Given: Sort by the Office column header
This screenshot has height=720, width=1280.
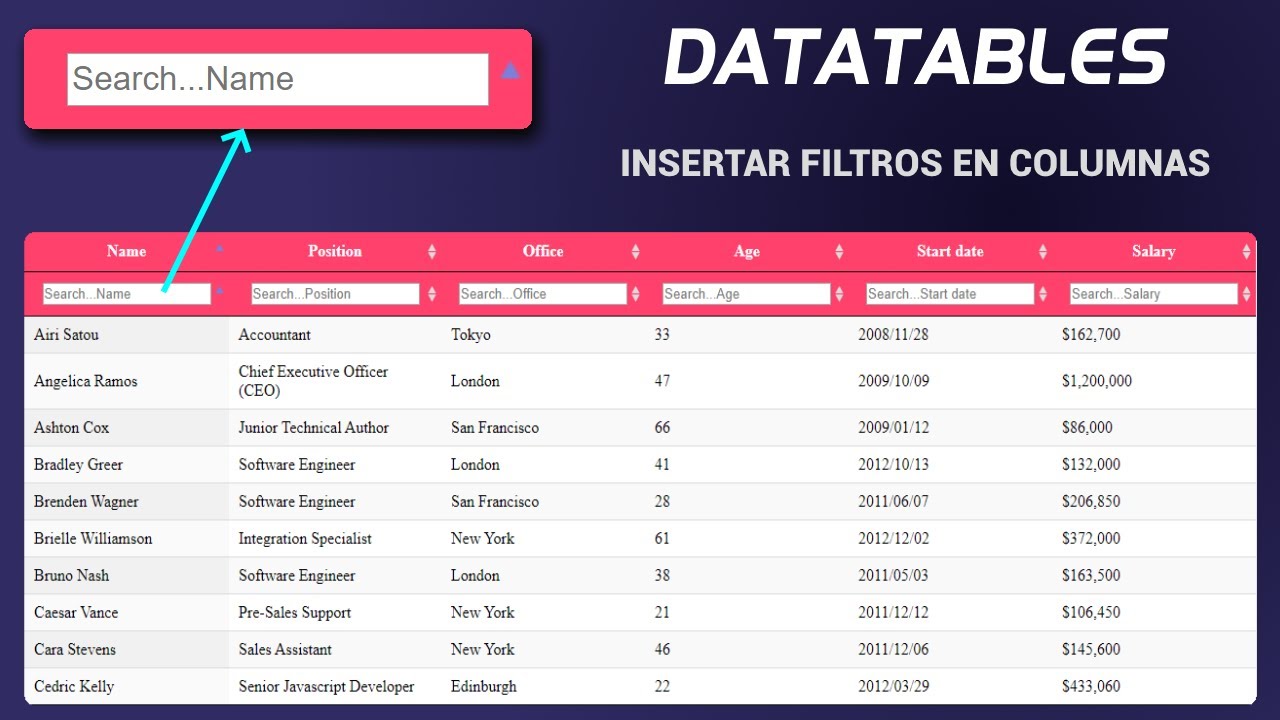Looking at the screenshot, I should tap(543, 252).
